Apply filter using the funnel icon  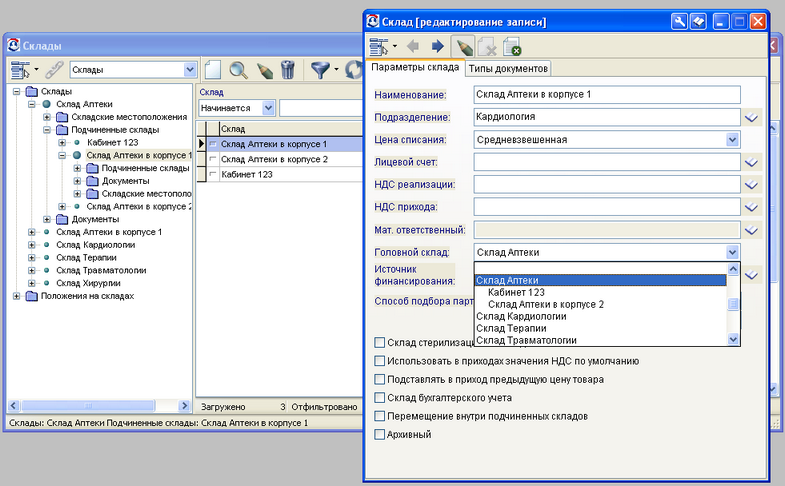tap(320, 70)
